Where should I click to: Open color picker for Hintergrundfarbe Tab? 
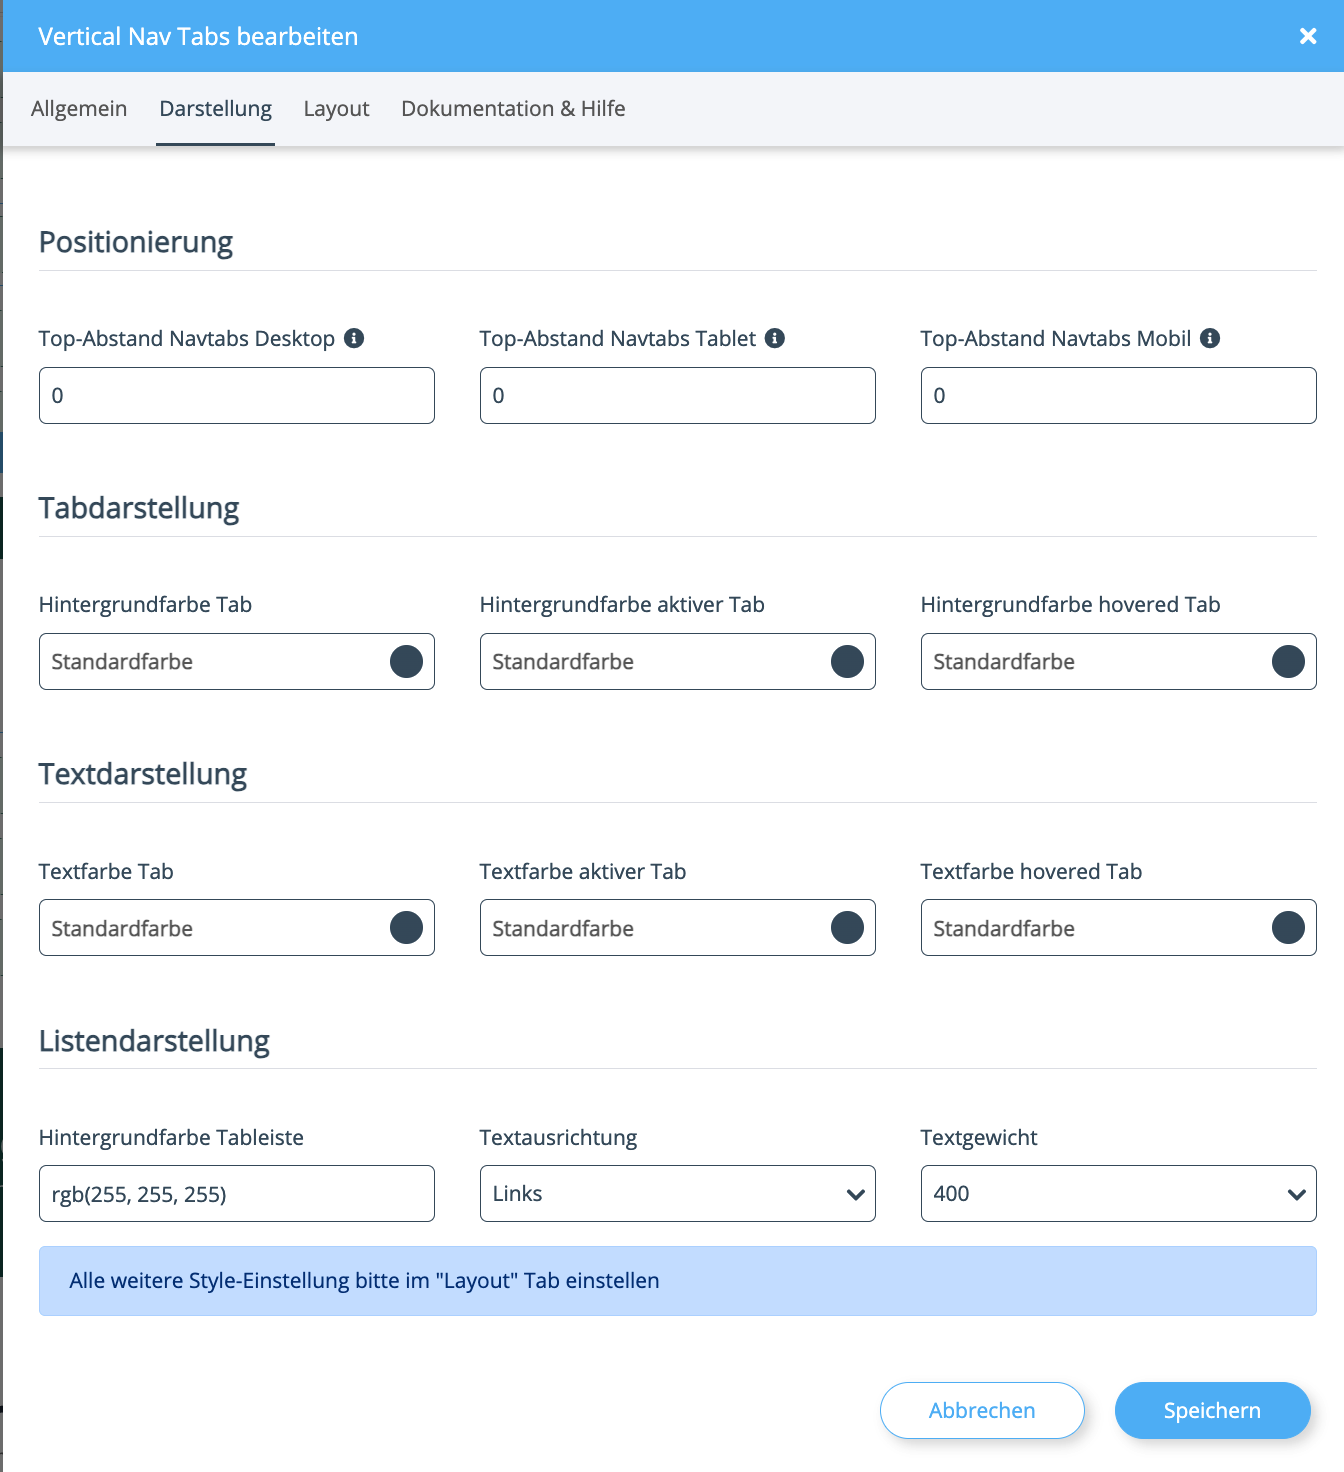406,661
